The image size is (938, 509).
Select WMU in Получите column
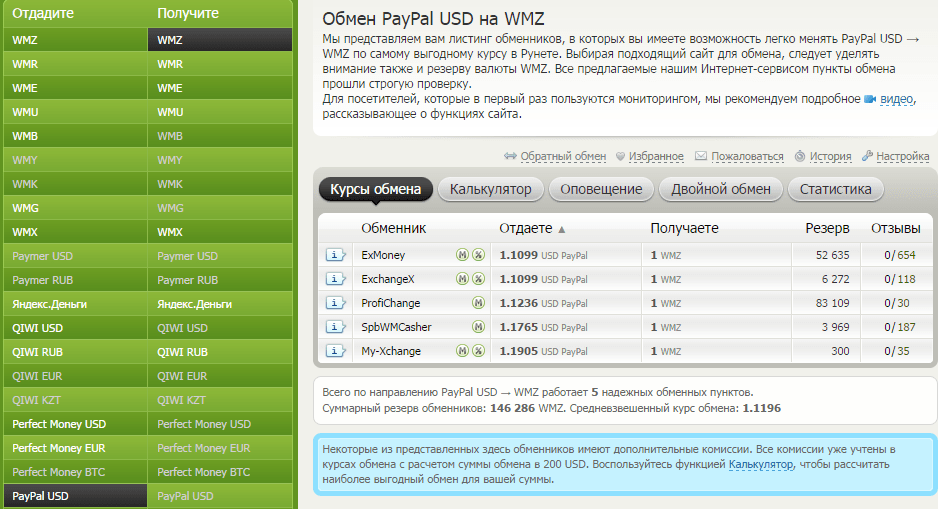(220, 112)
